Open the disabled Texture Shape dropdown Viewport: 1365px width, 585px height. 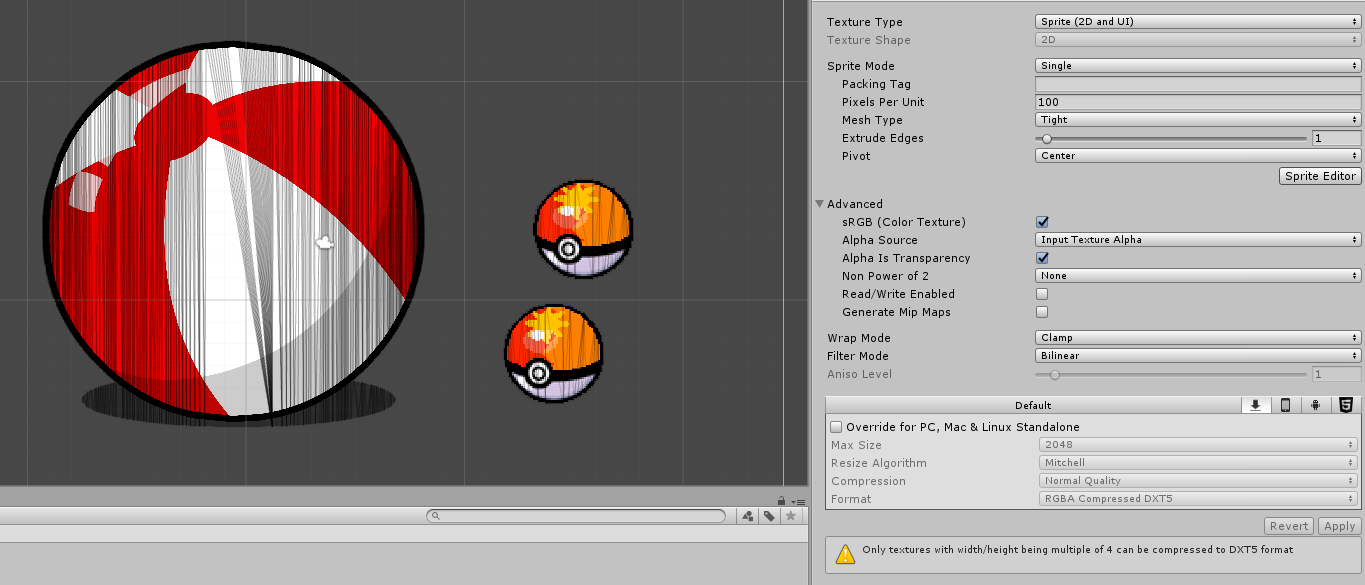tap(1198, 40)
